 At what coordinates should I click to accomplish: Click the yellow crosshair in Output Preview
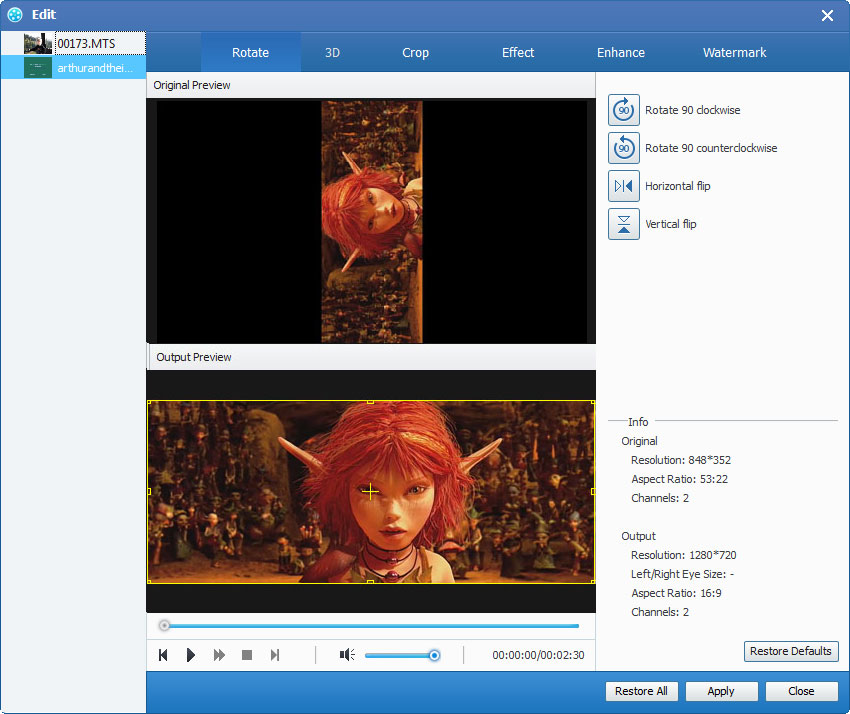point(370,491)
